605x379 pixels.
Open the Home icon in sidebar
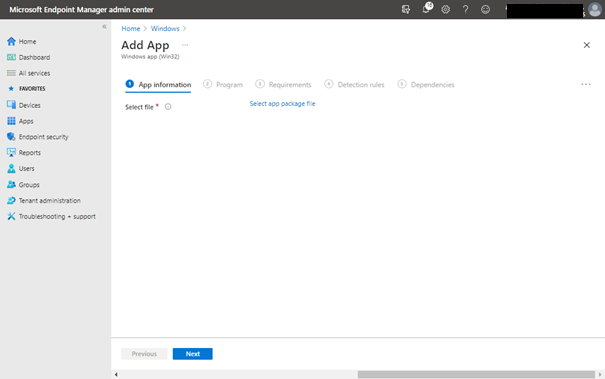pos(11,41)
